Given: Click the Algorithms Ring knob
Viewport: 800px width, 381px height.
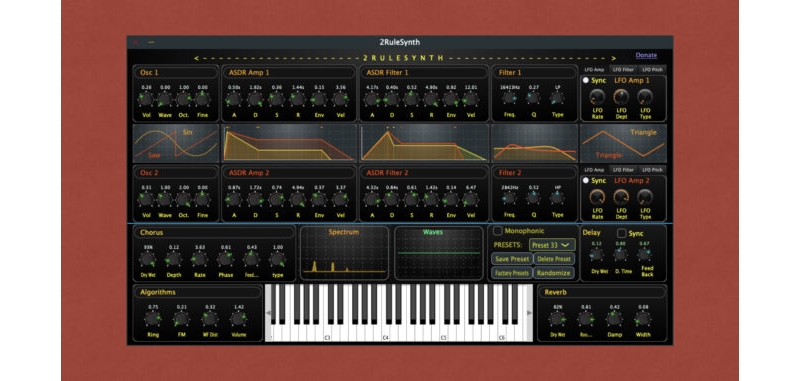Looking at the screenshot, I should [152, 319].
